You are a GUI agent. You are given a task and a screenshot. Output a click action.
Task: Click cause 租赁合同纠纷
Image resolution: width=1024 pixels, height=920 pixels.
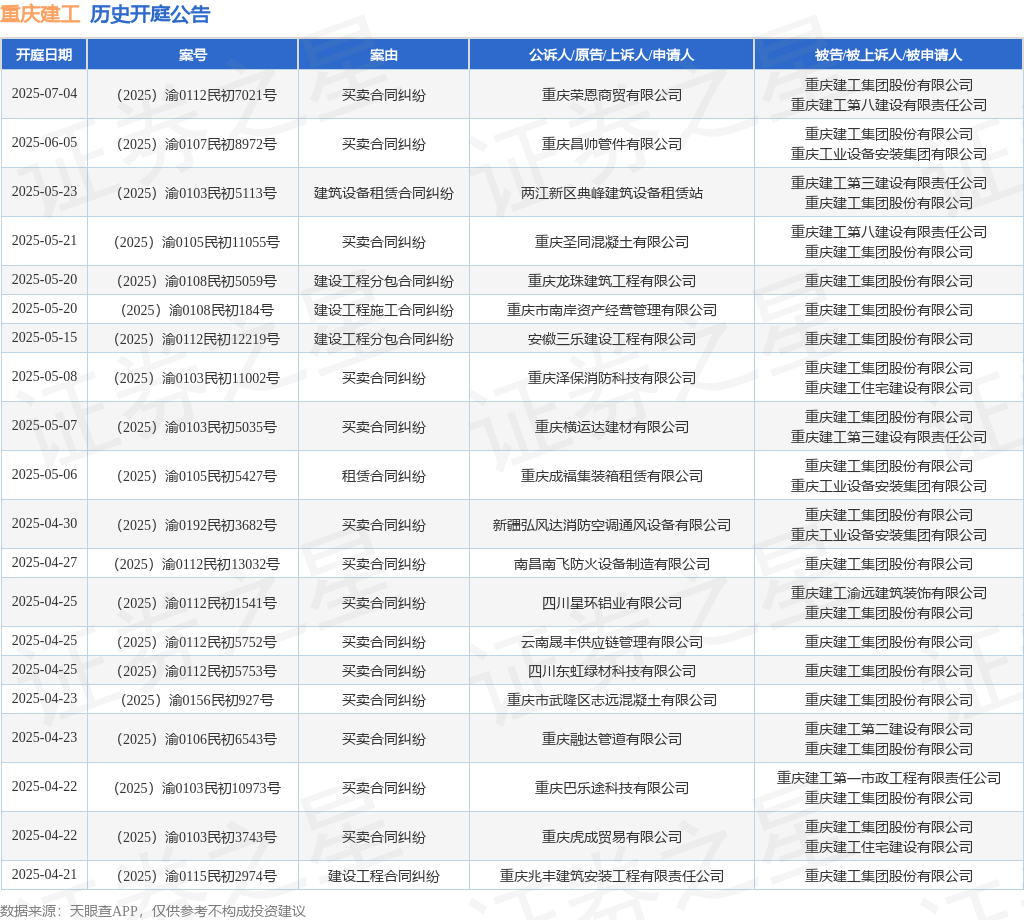point(383,477)
